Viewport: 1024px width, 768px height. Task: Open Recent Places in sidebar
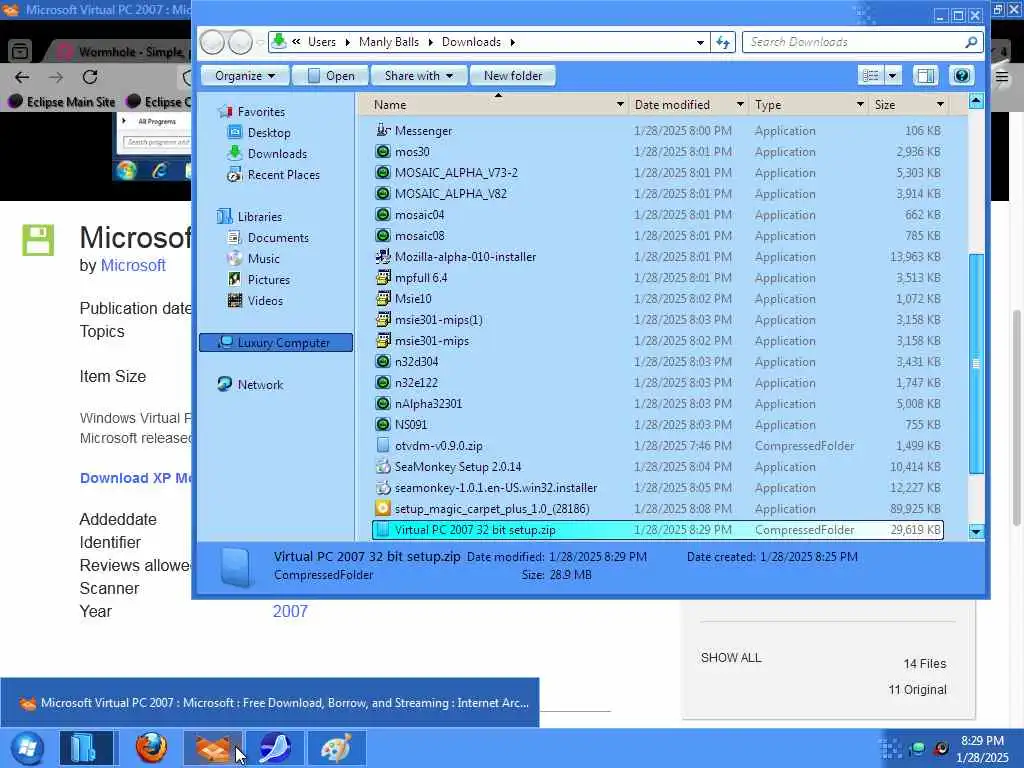click(x=283, y=174)
